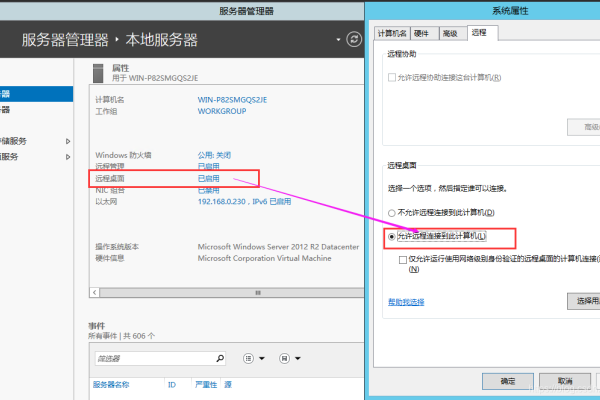
Task: Open the 计算机名 tab
Action: click(x=392, y=33)
